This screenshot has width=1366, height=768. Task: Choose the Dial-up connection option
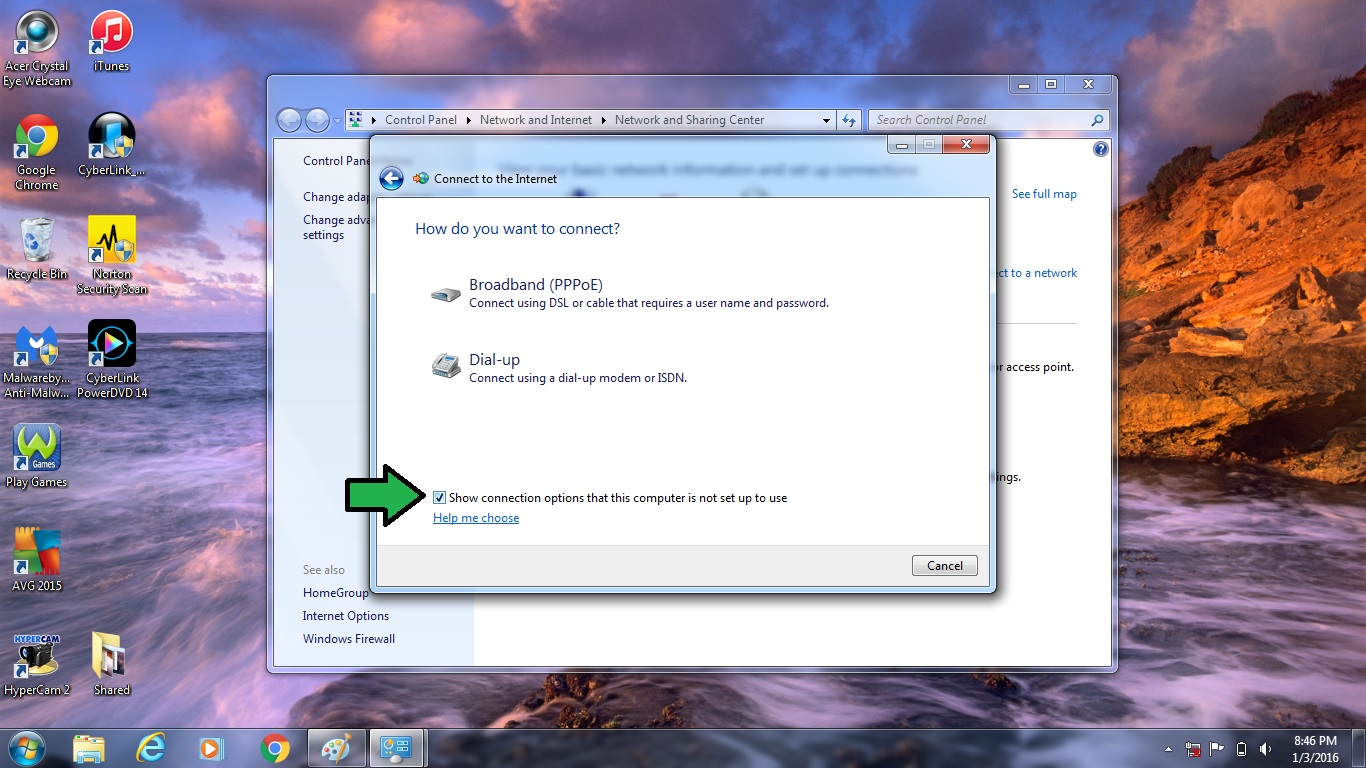pos(559,367)
